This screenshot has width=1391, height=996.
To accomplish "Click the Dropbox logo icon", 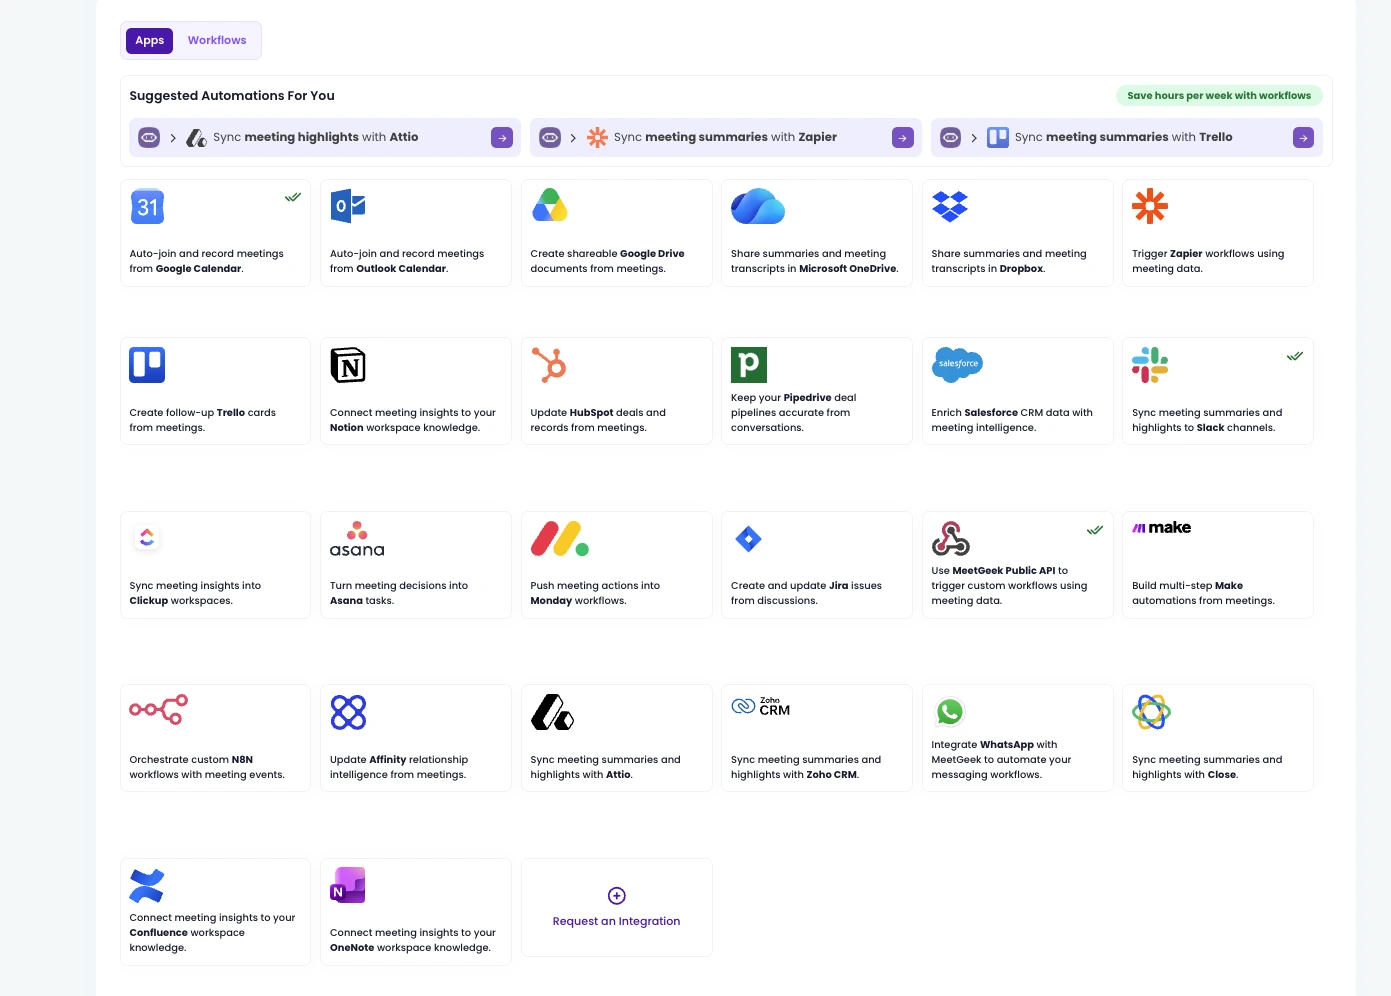I will pos(950,206).
